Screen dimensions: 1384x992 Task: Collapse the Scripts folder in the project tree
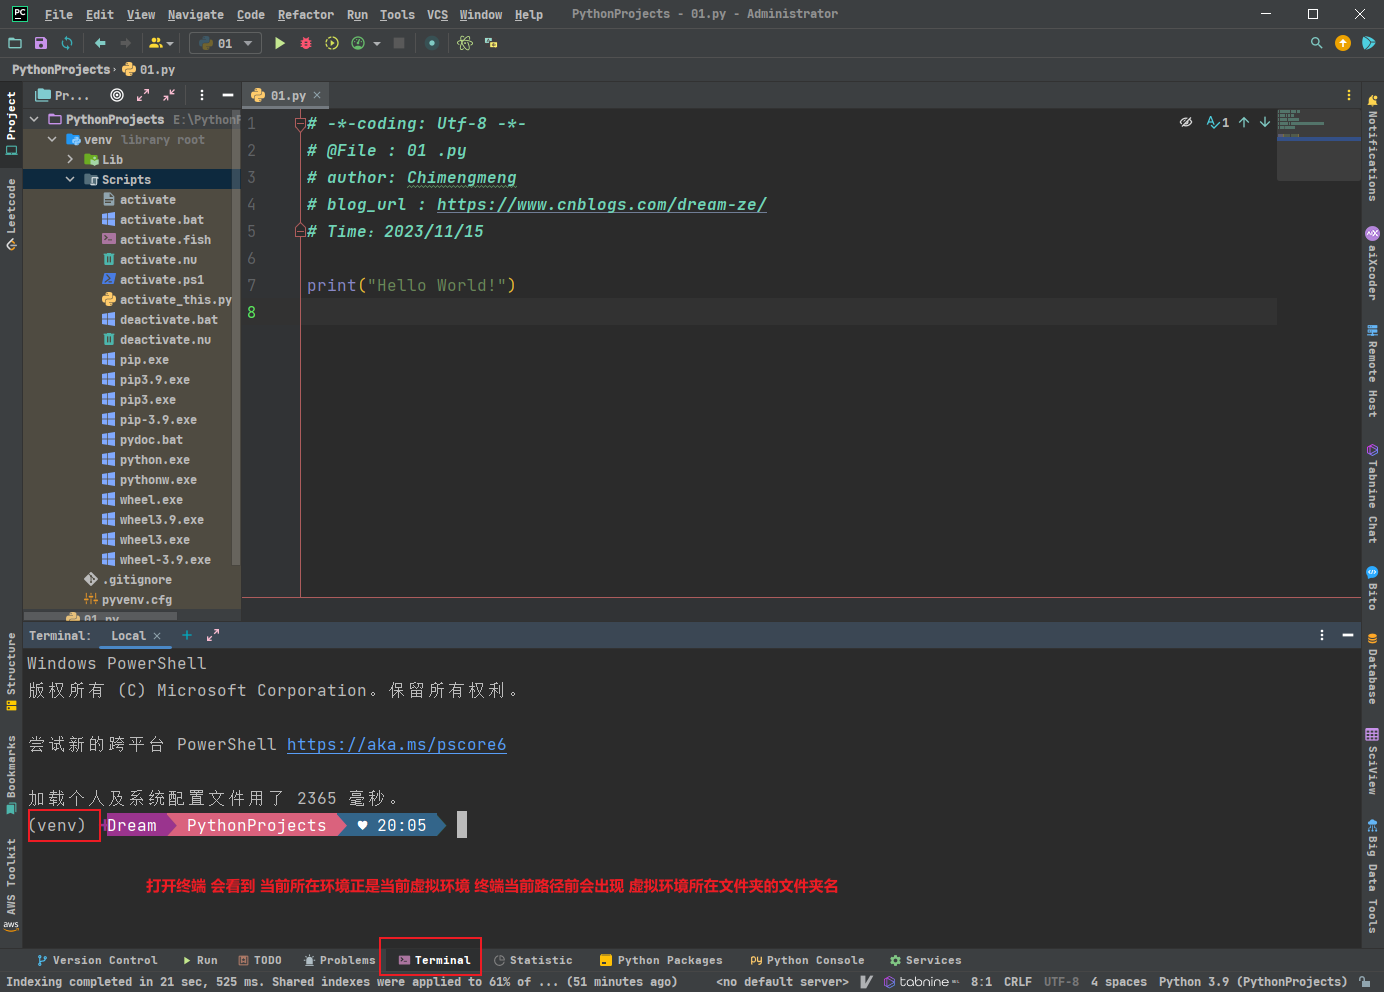coord(70,180)
